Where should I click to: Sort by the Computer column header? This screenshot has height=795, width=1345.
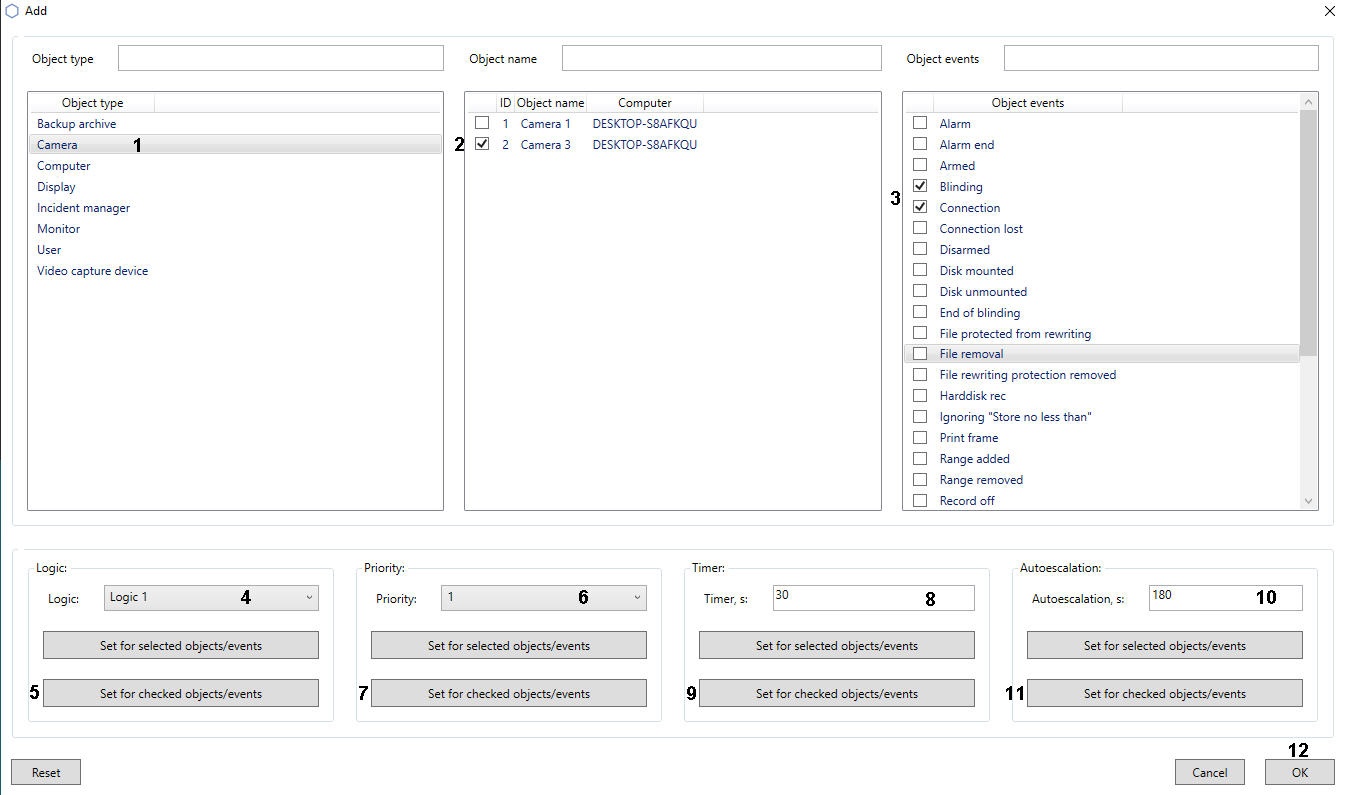644,103
